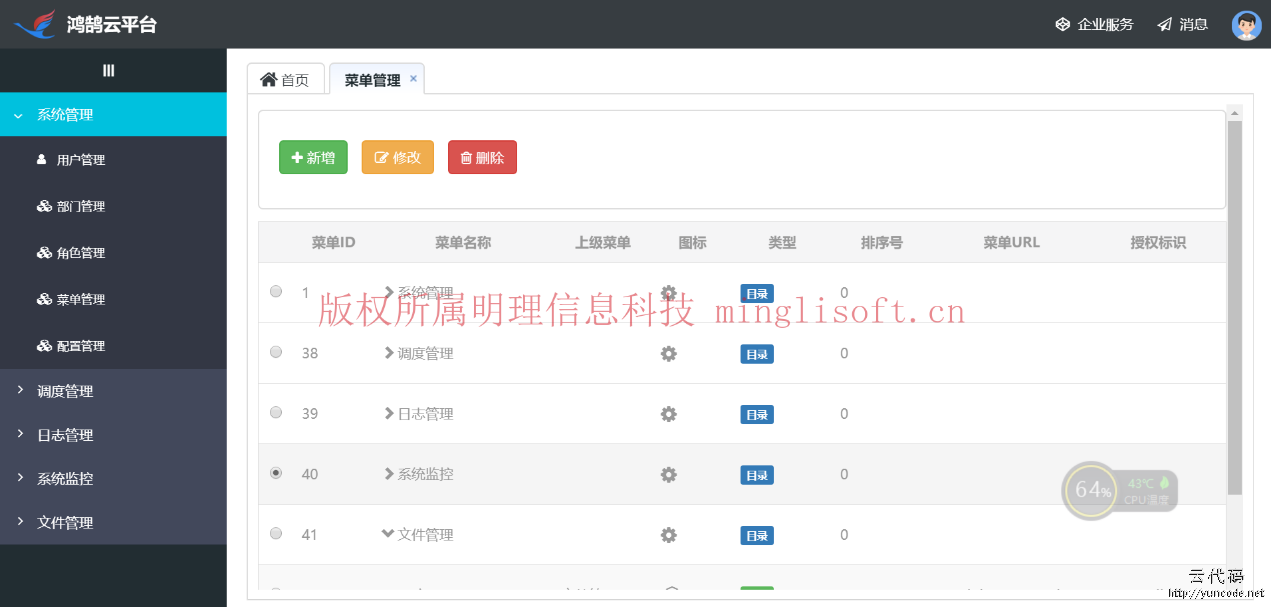
Task: Click the 鸿鹄云平台 logo icon
Action: pos(36,23)
